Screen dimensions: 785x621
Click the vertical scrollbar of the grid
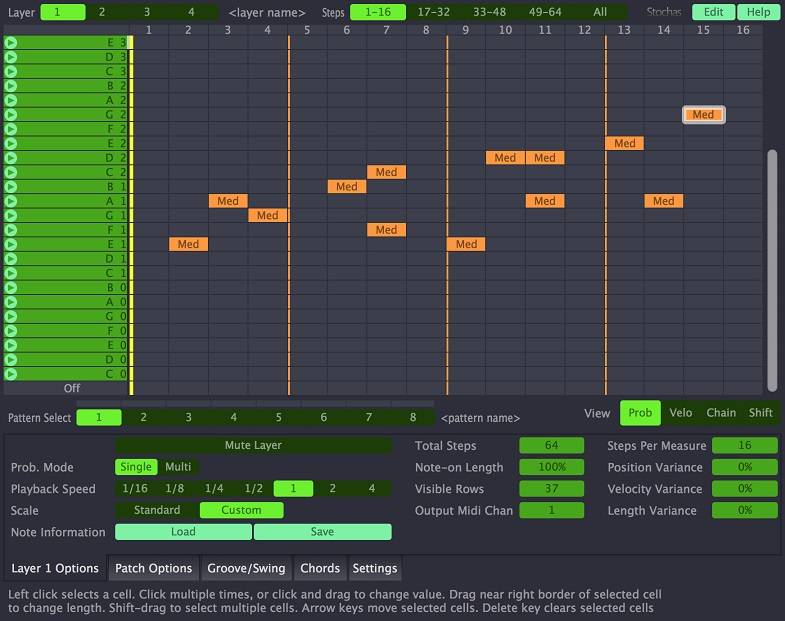click(771, 268)
